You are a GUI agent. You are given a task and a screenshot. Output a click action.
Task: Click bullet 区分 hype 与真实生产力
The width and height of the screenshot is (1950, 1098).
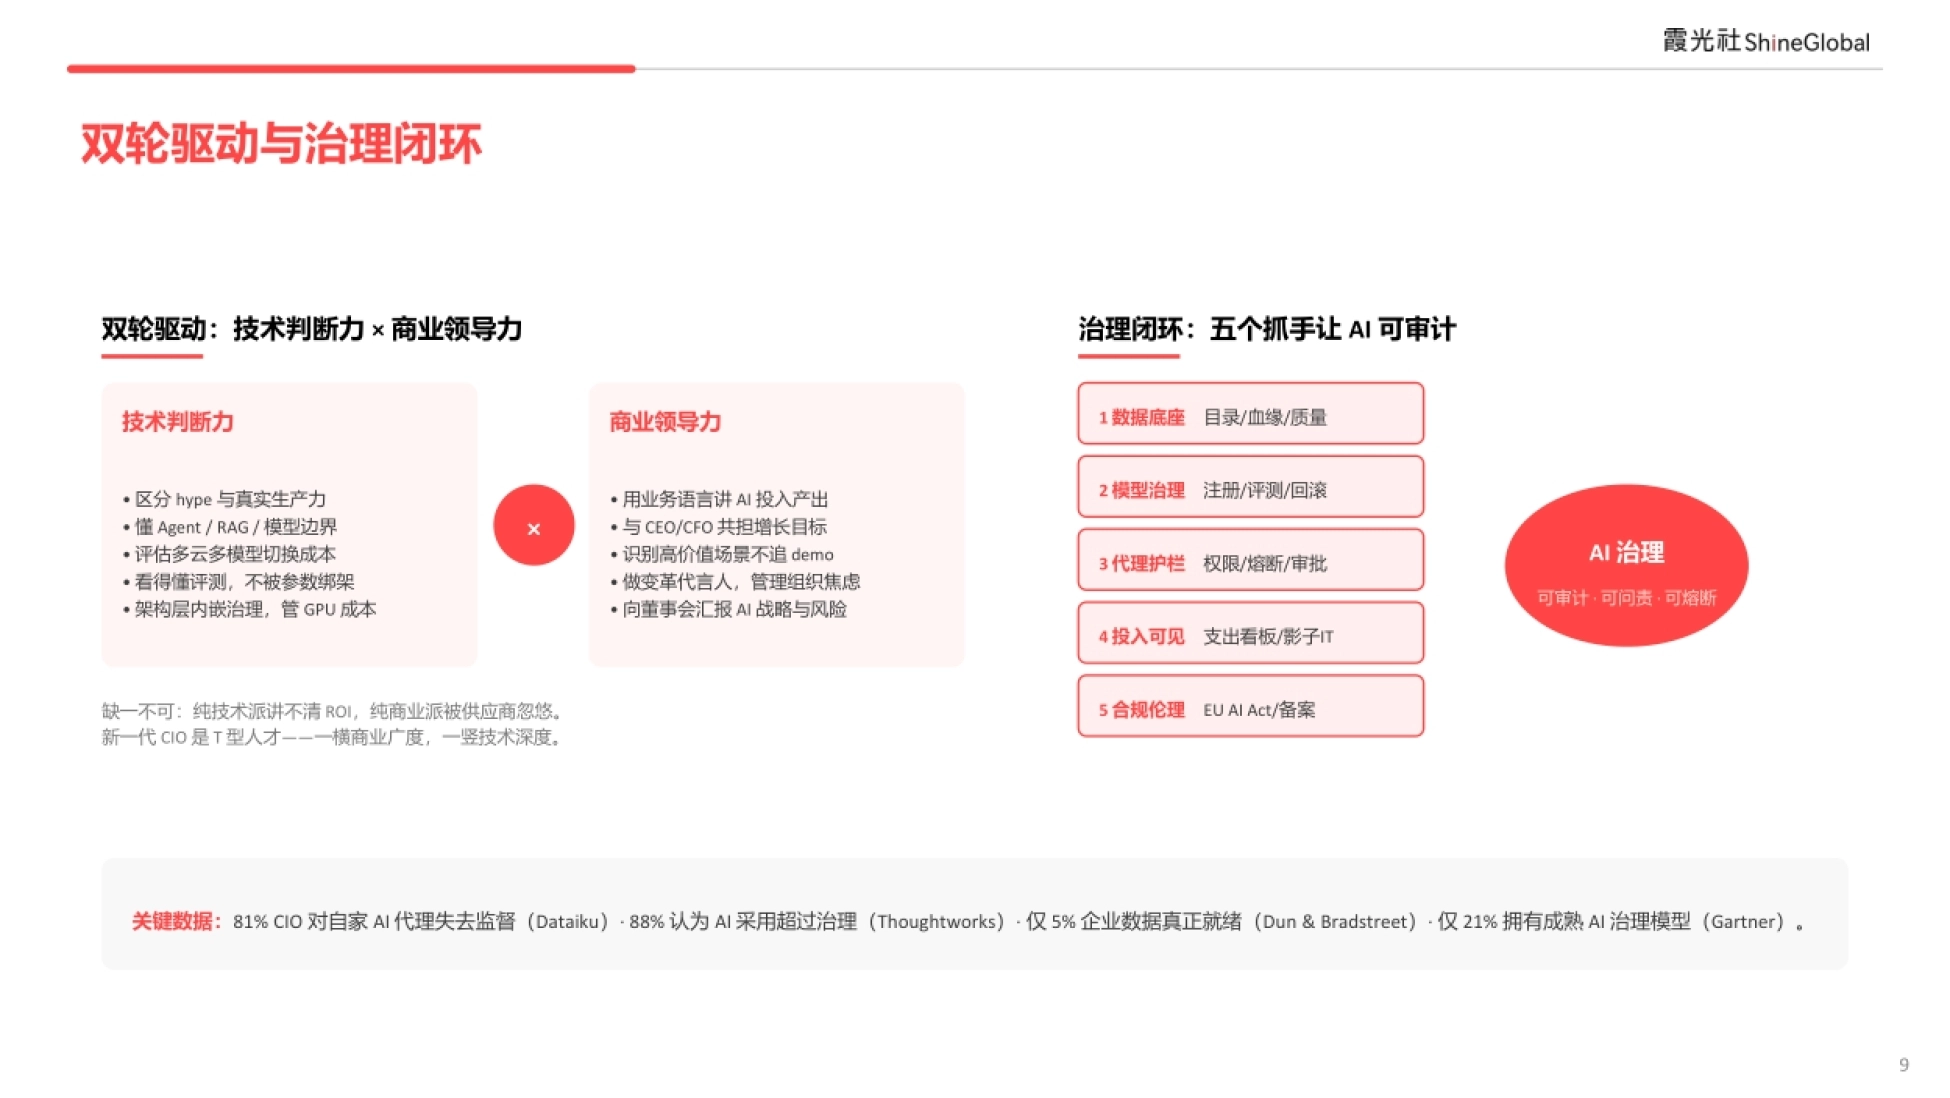(x=225, y=499)
